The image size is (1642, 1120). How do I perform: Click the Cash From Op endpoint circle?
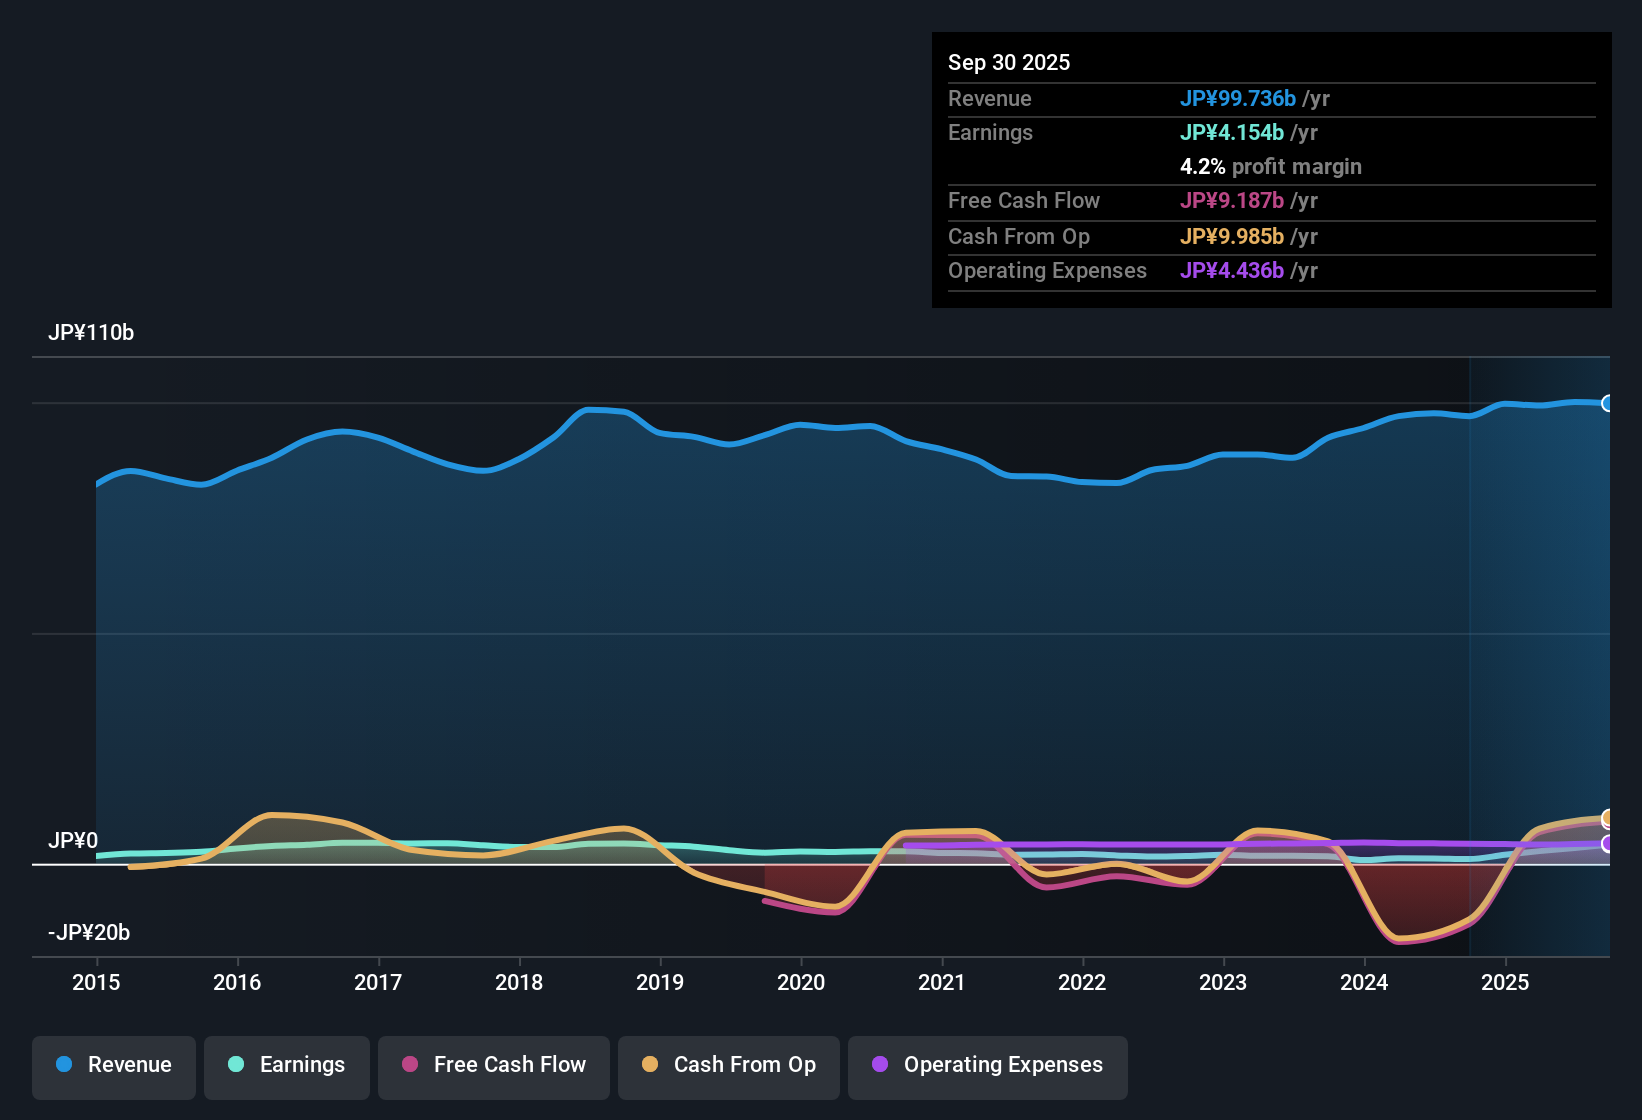[1610, 818]
